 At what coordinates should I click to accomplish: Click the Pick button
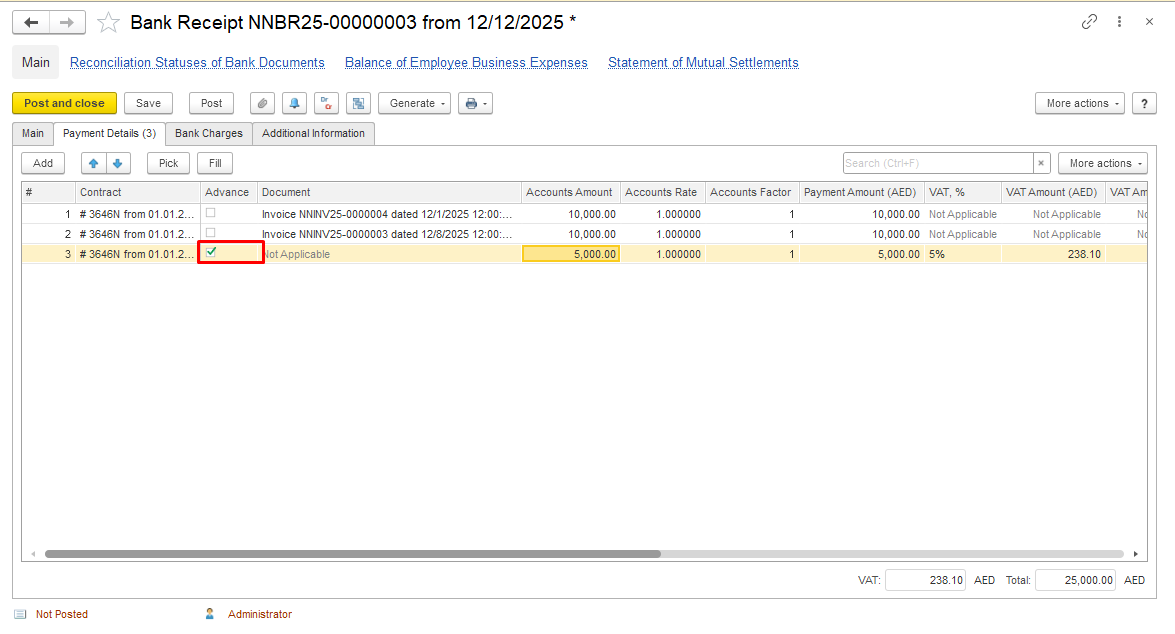(169, 163)
